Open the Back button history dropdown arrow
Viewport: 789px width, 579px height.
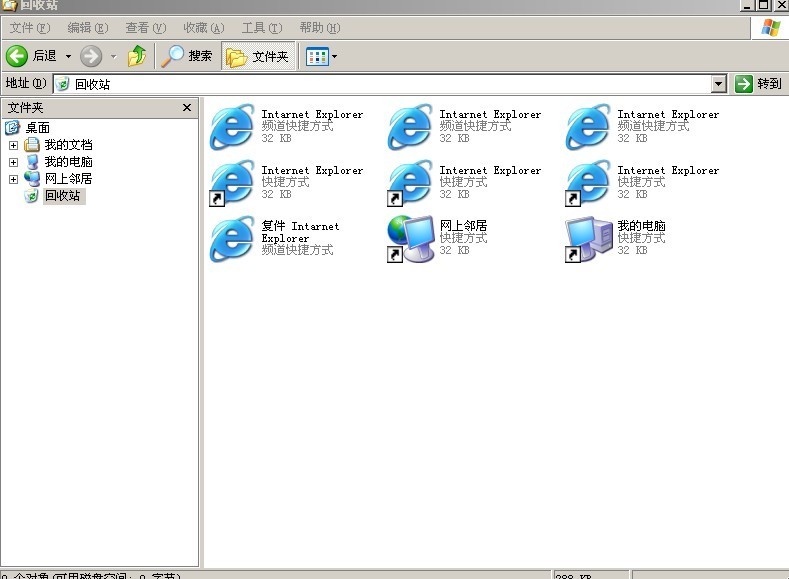pos(69,56)
